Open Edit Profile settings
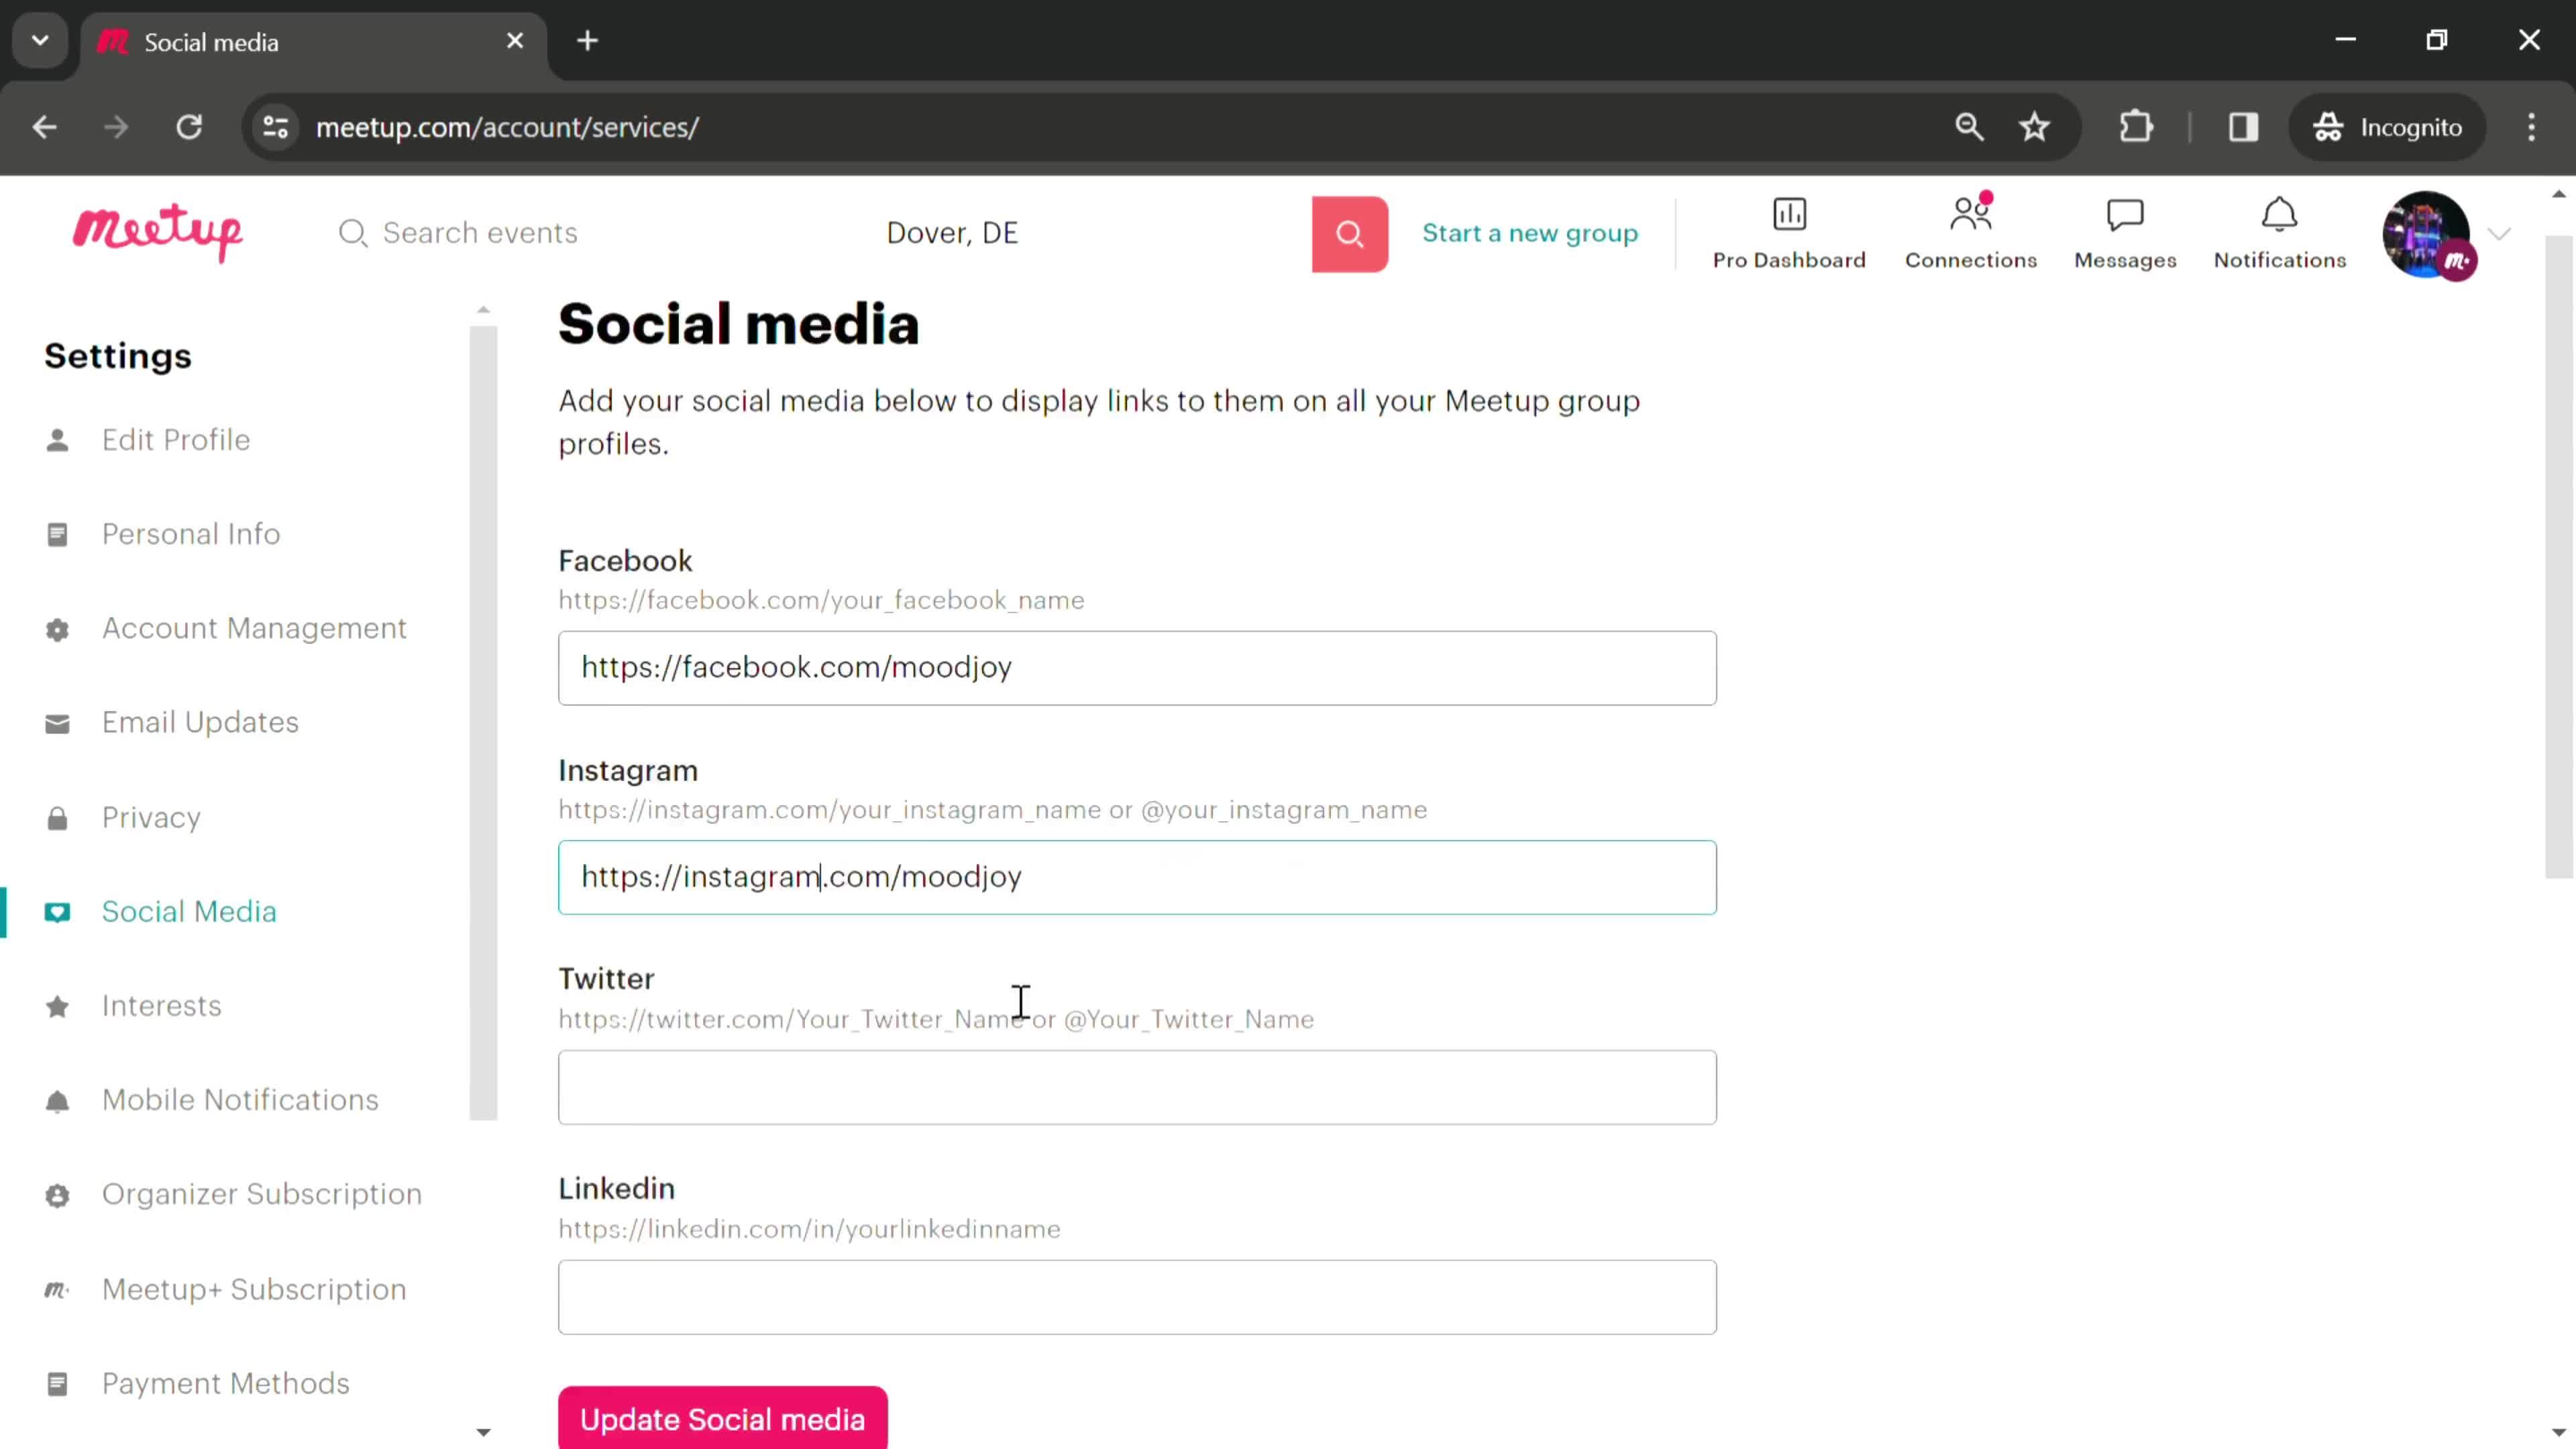Image resolution: width=2576 pixels, height=1449 pixels. click(176, 440)
